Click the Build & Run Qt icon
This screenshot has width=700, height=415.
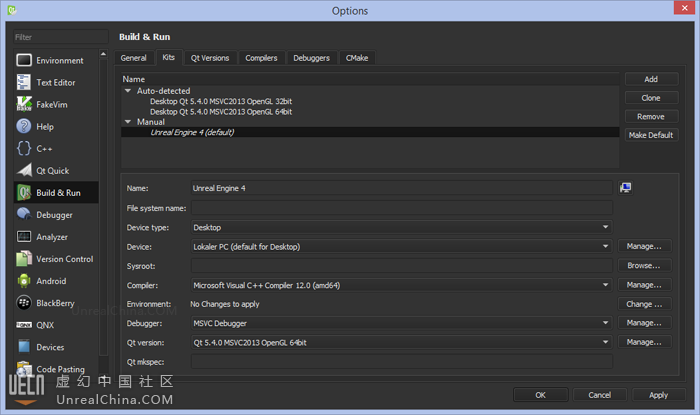24,193
